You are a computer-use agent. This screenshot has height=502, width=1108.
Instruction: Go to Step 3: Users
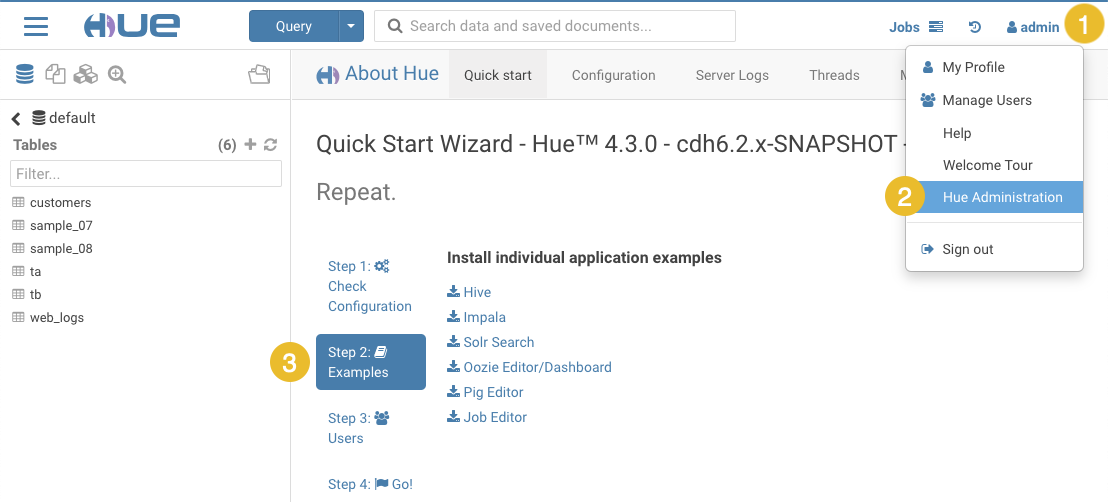[358, 428]
